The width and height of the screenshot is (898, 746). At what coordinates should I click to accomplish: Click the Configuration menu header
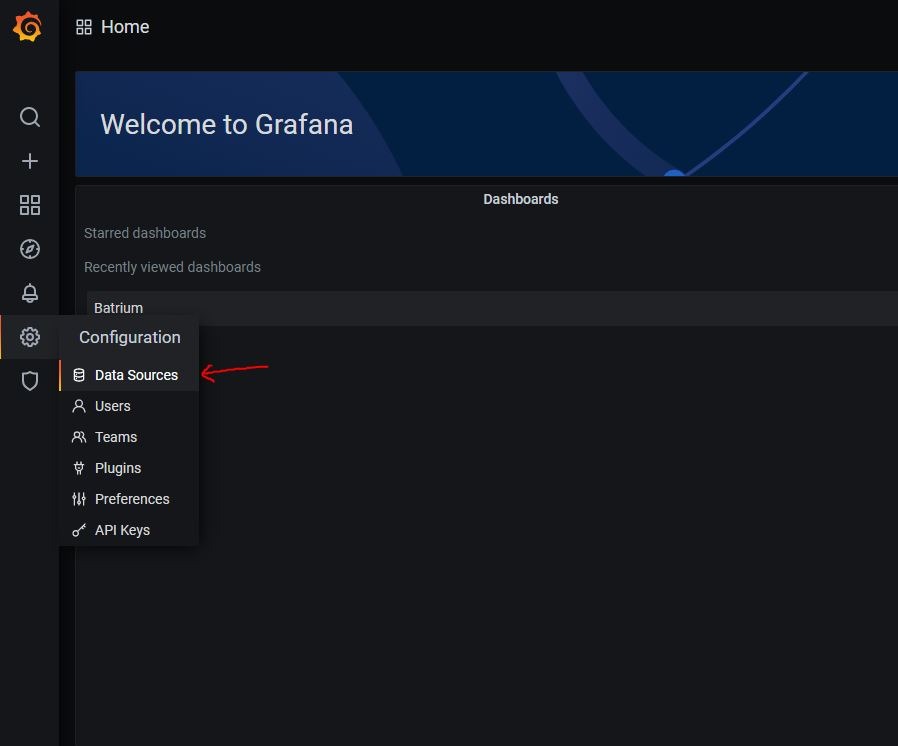point(130,337)
